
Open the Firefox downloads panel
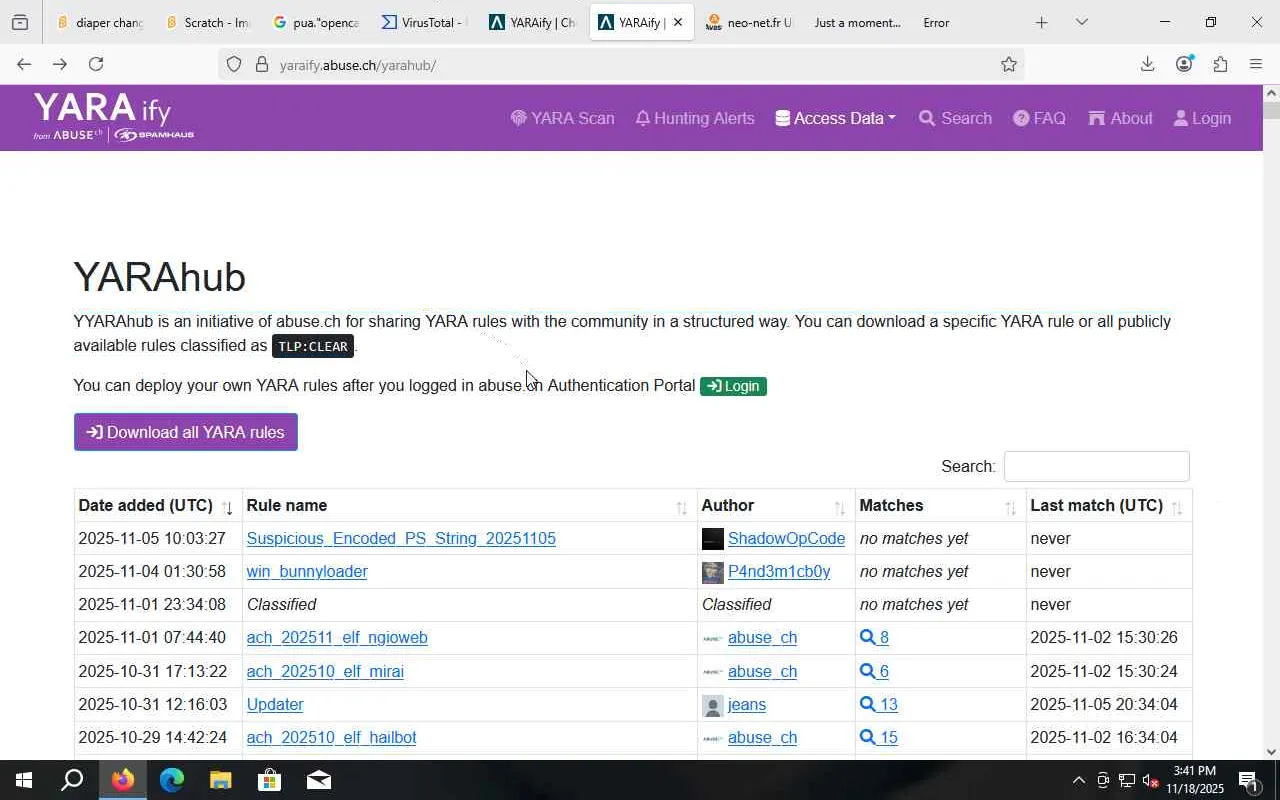click(x=1147, y=64)
